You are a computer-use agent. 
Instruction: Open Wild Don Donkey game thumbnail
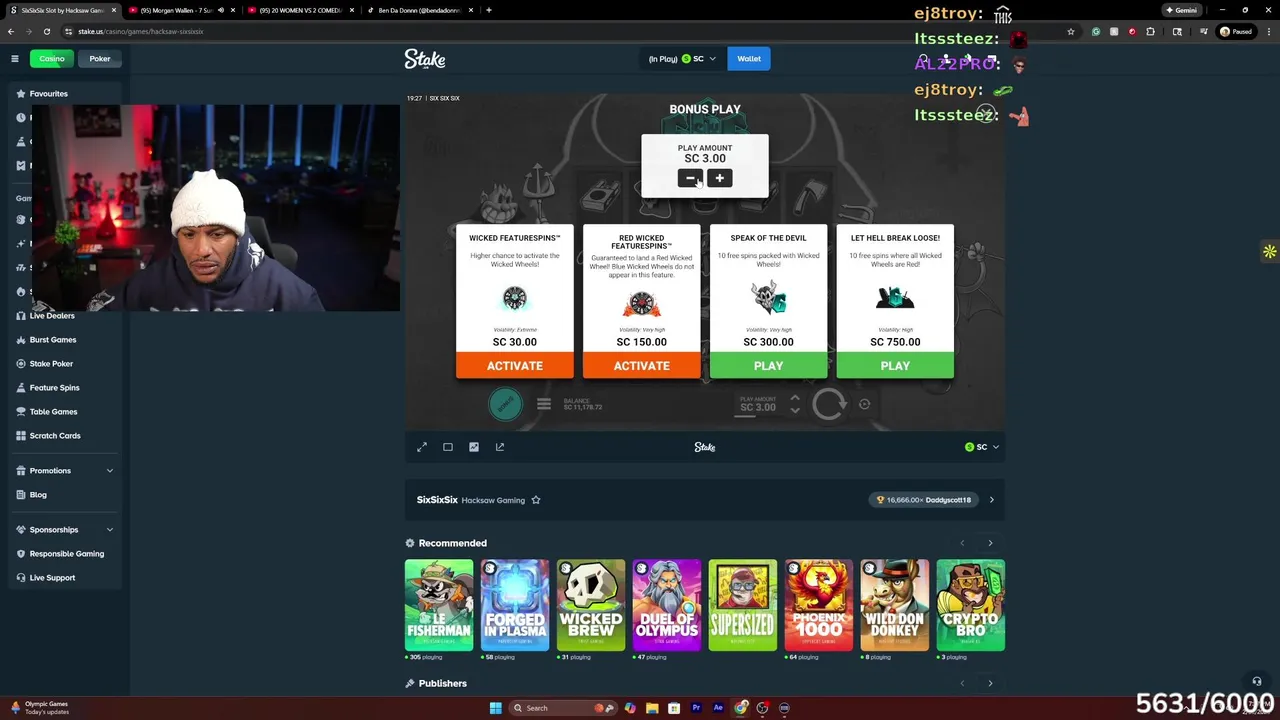[895, 605]
